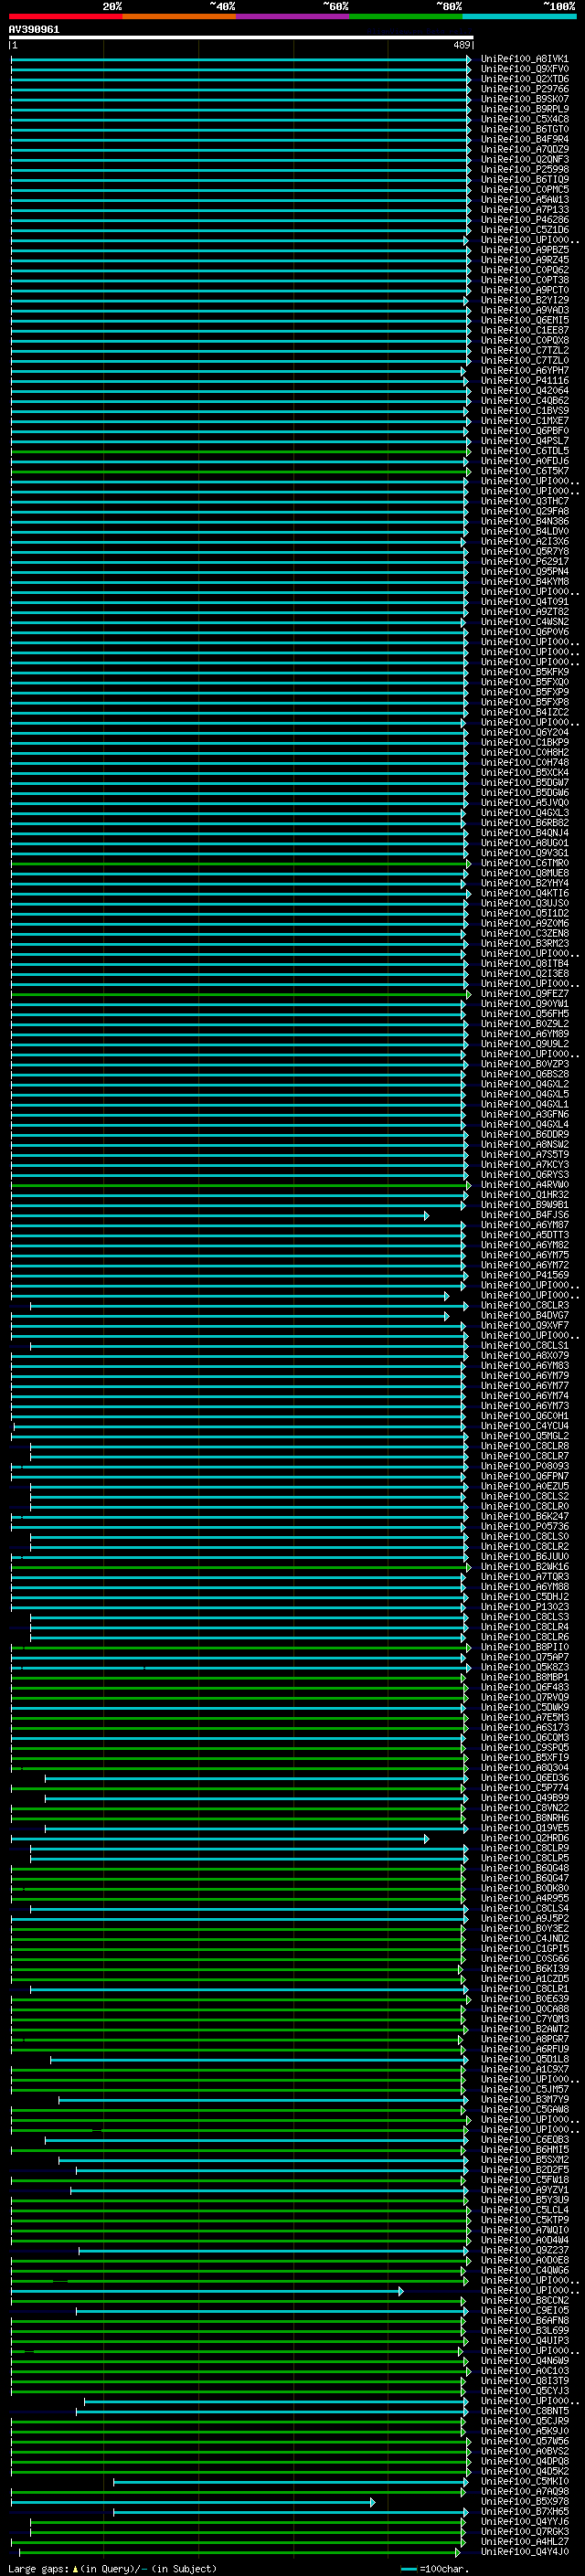Viewport: 585px width, 2576px height.
Task: Select the query name AV390961
Action: (34, 30)
